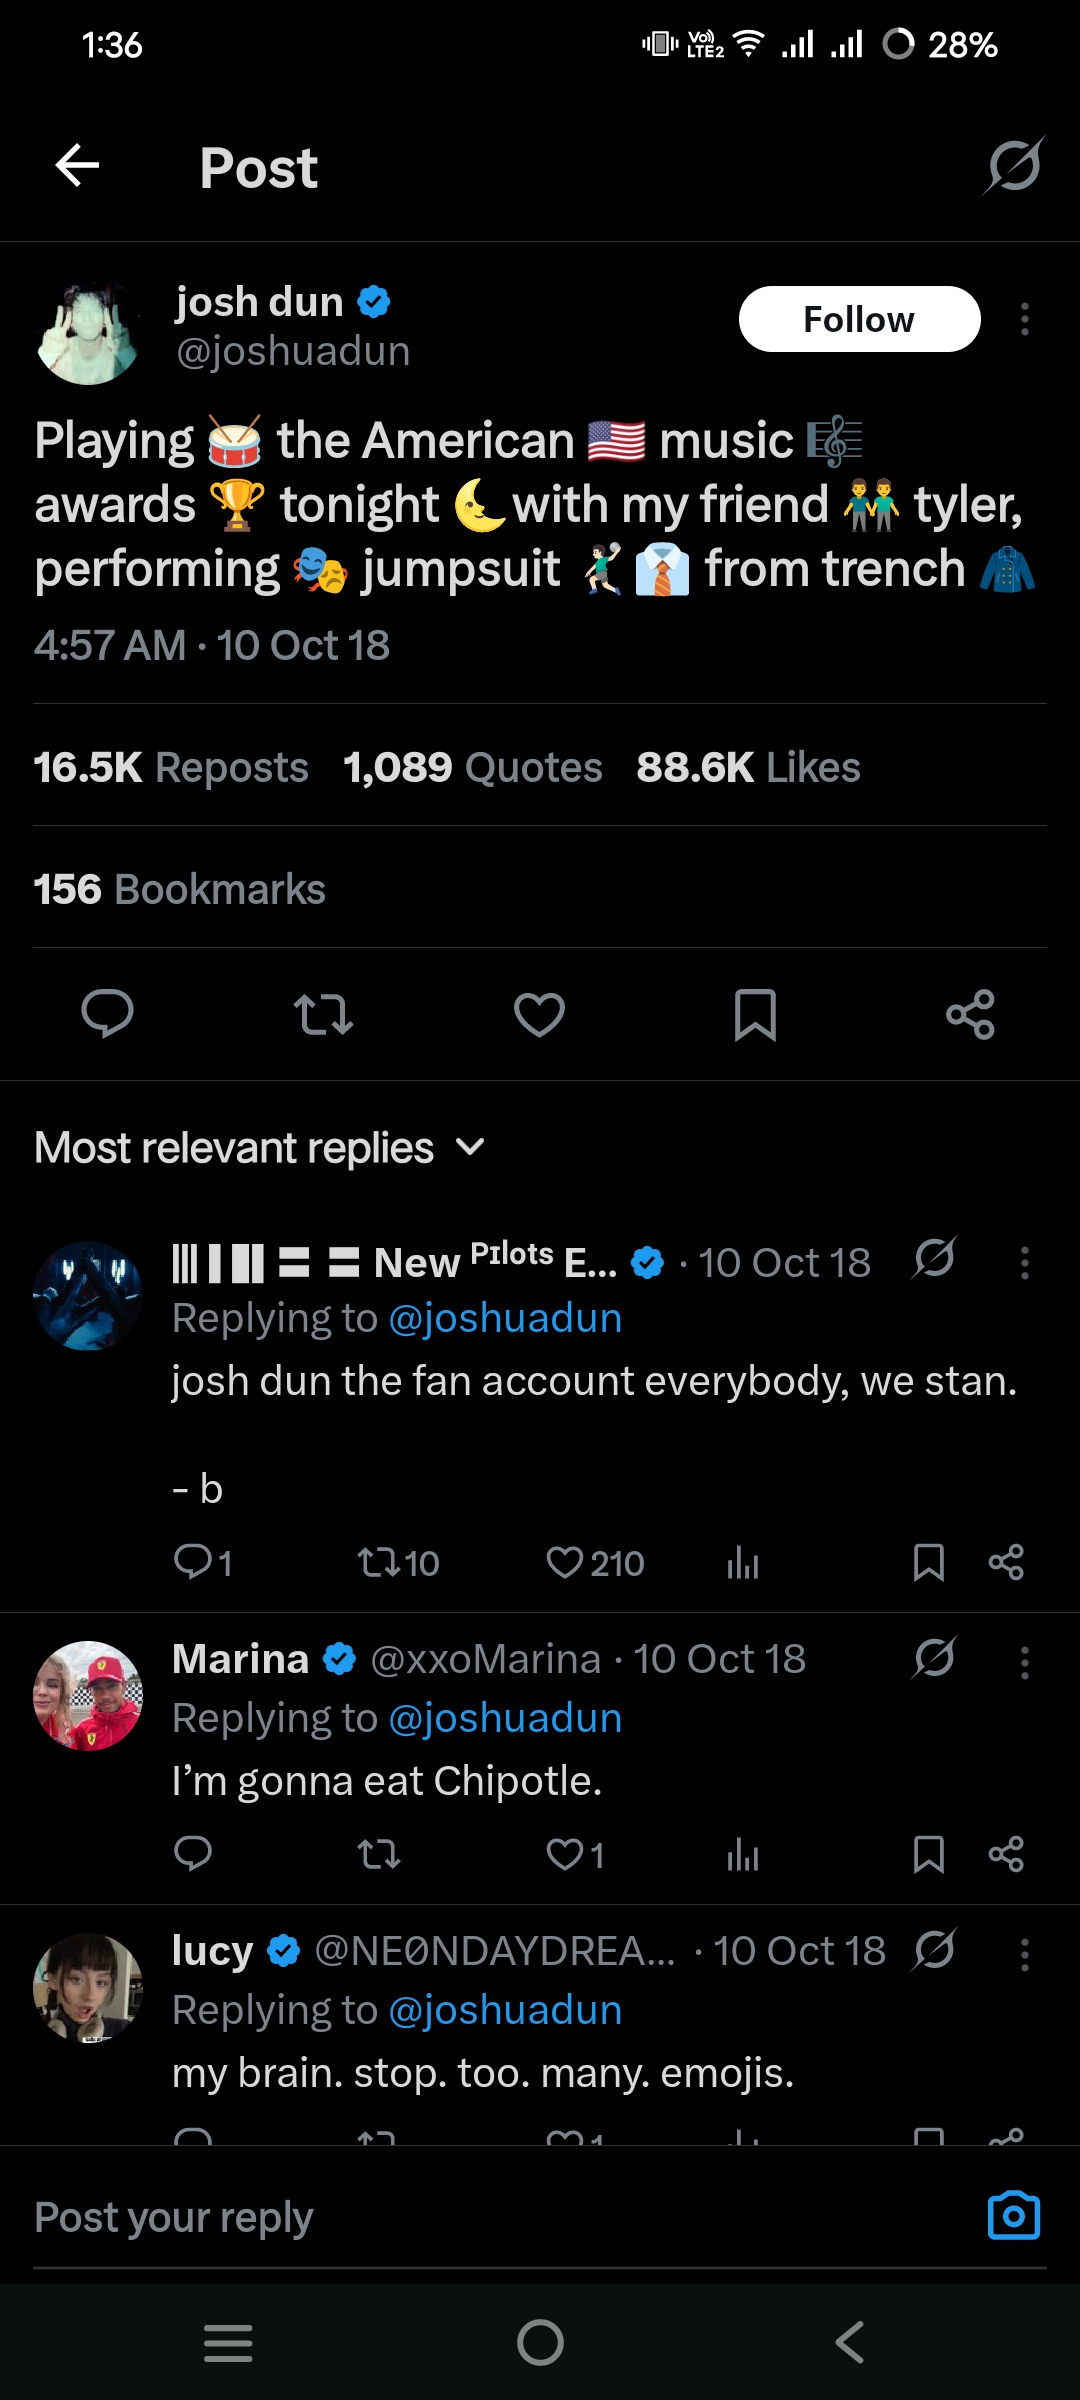Open the camera icon in reply bar

[1013, 2216]
